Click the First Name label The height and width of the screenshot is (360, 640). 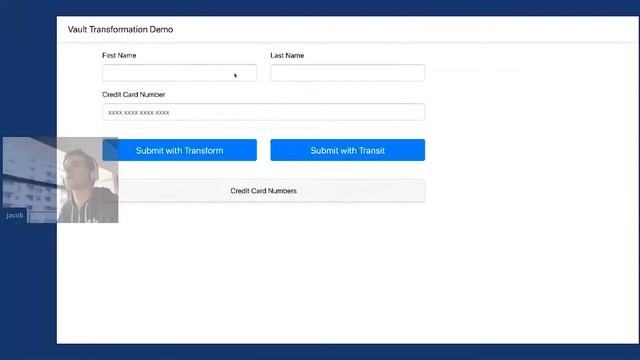click(119, 56)
